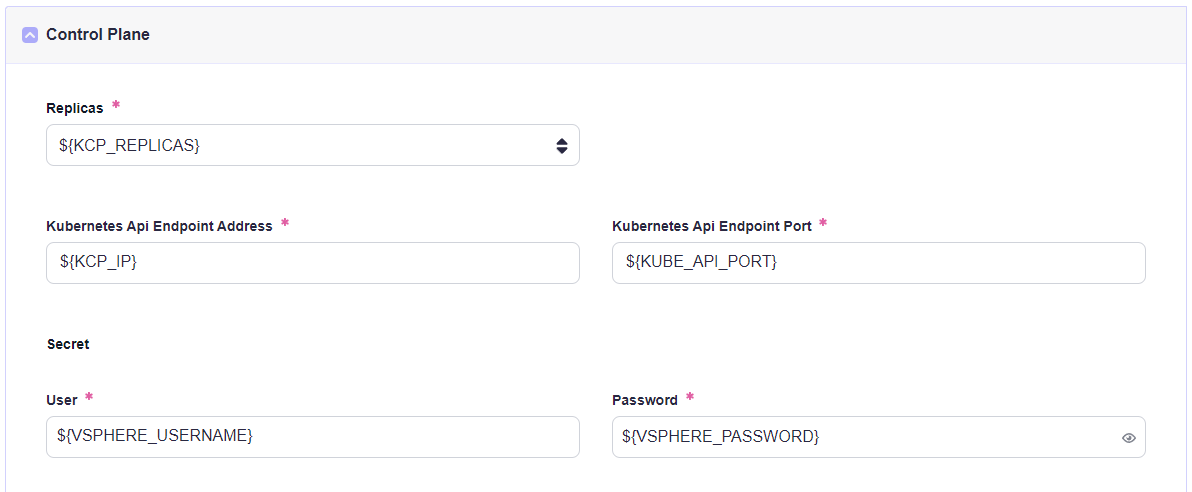Show the password with the eye icon
Screen dimensions: 1192x492
1128,438
